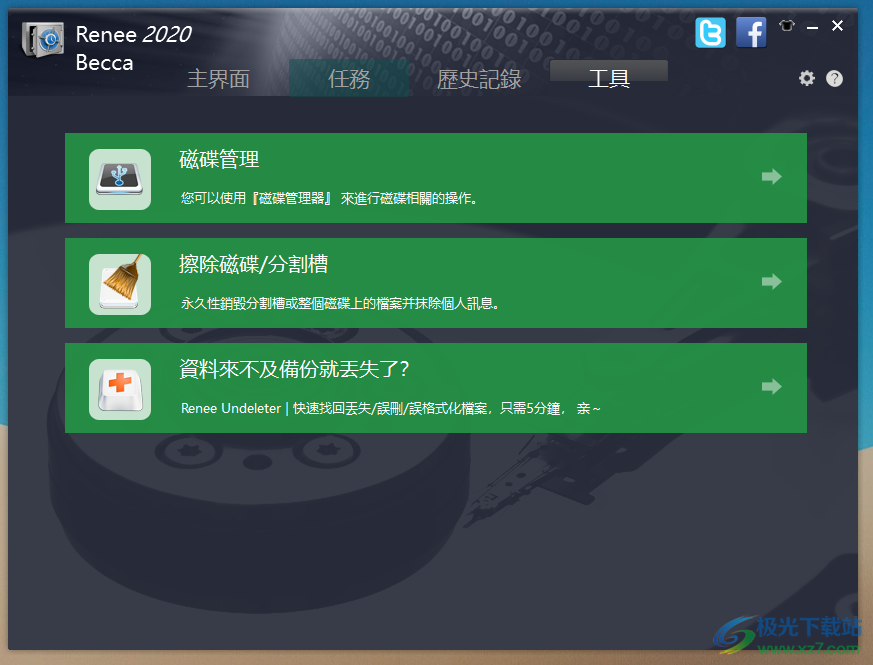Switch to the 任務 tab

click(x=349, y=79)
